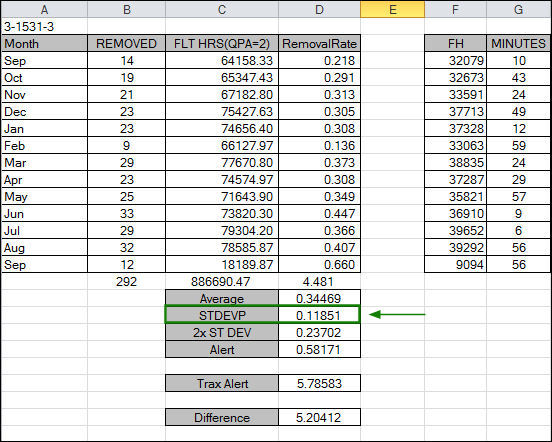The width and height of the screenshot is (552, 442).
Task: Select highlighted column E header
Action: tap(393, 9)
